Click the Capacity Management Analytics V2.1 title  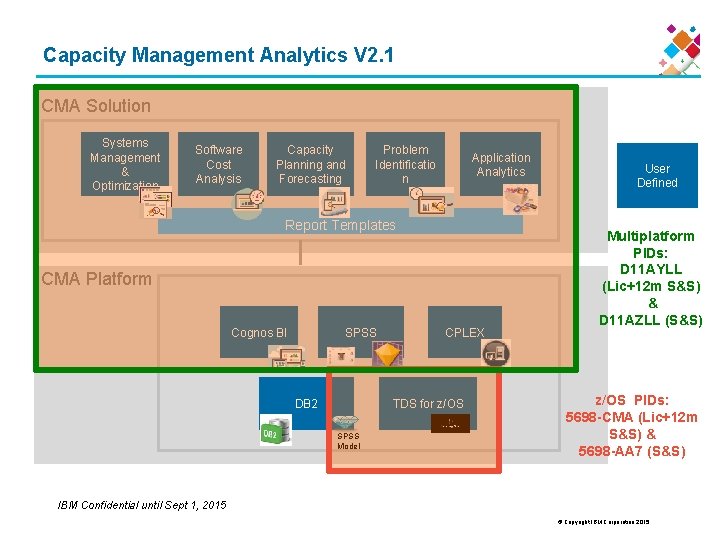click(218, 55)
